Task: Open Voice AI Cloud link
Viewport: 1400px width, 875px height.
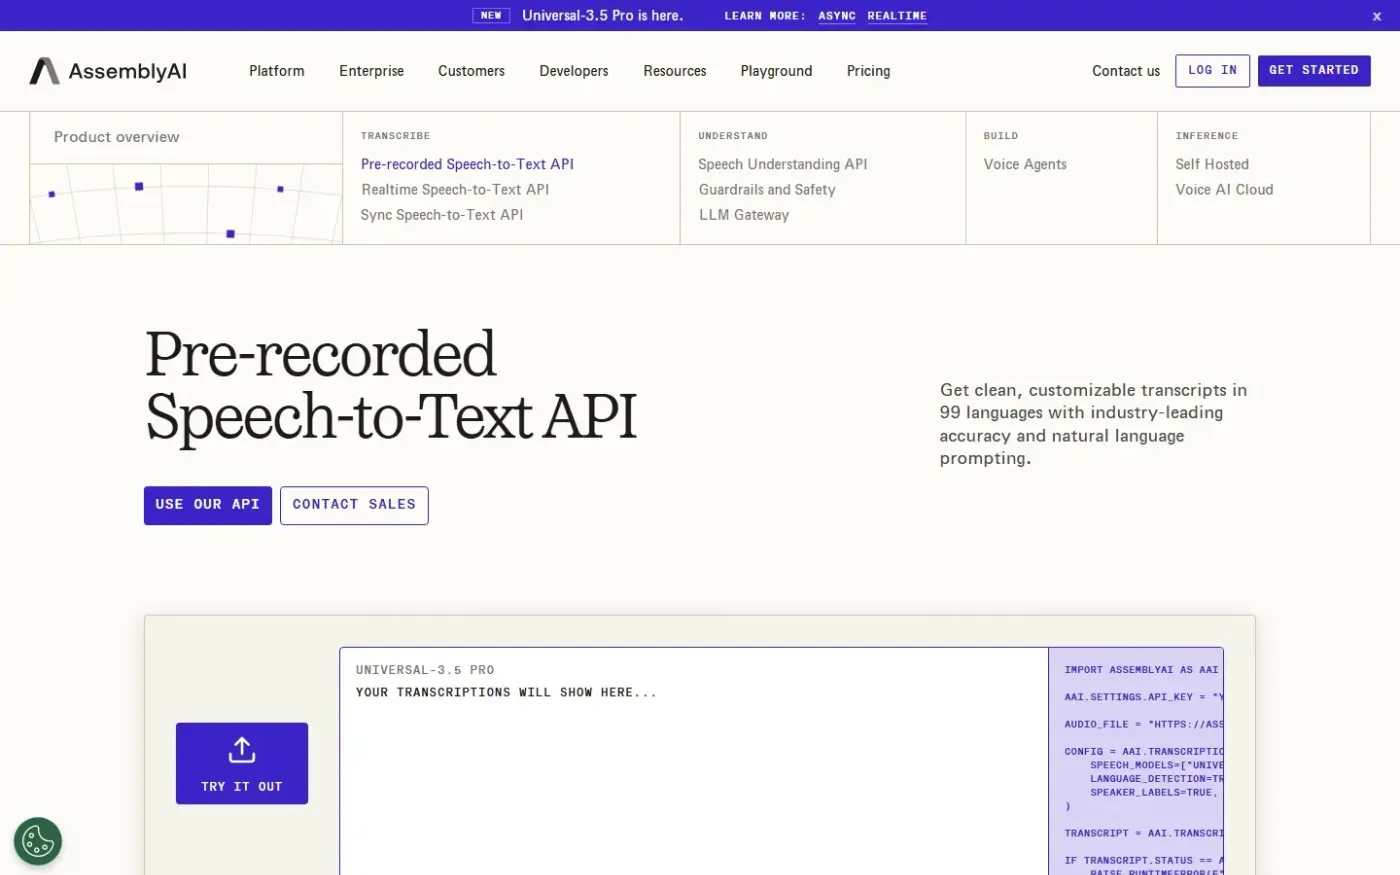Action: click(x=1224, y=189)
